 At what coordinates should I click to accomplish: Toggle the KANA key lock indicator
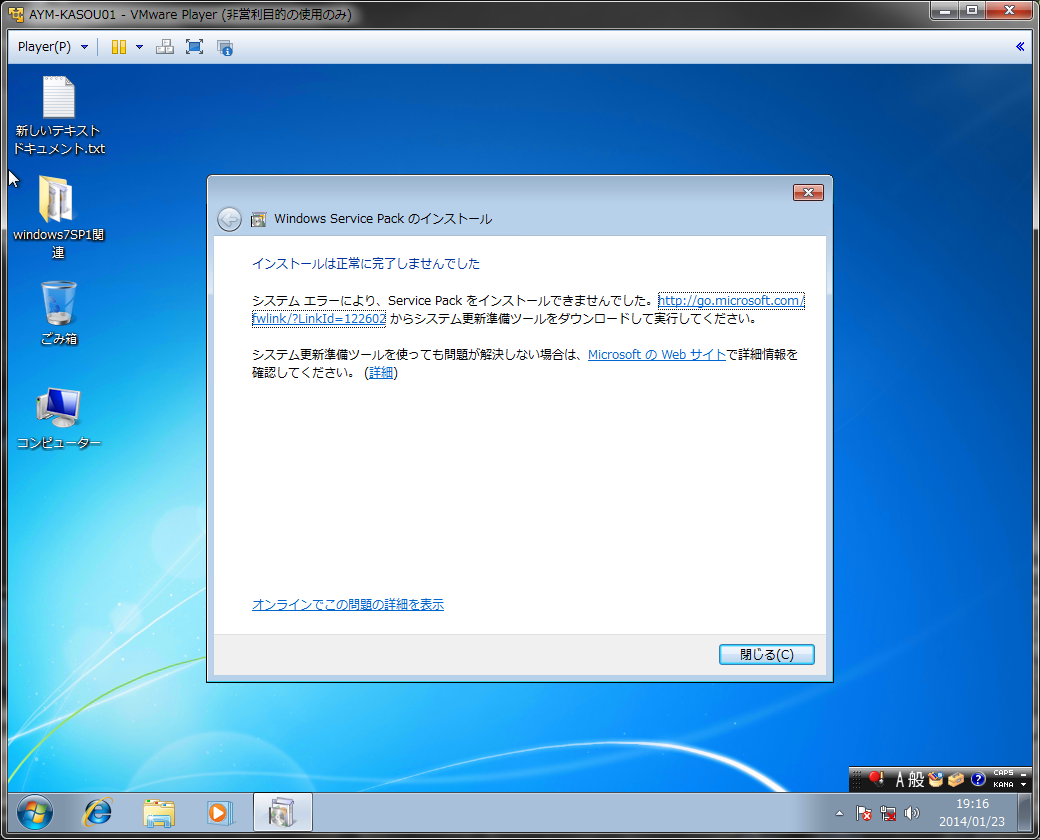[1003, 784]
